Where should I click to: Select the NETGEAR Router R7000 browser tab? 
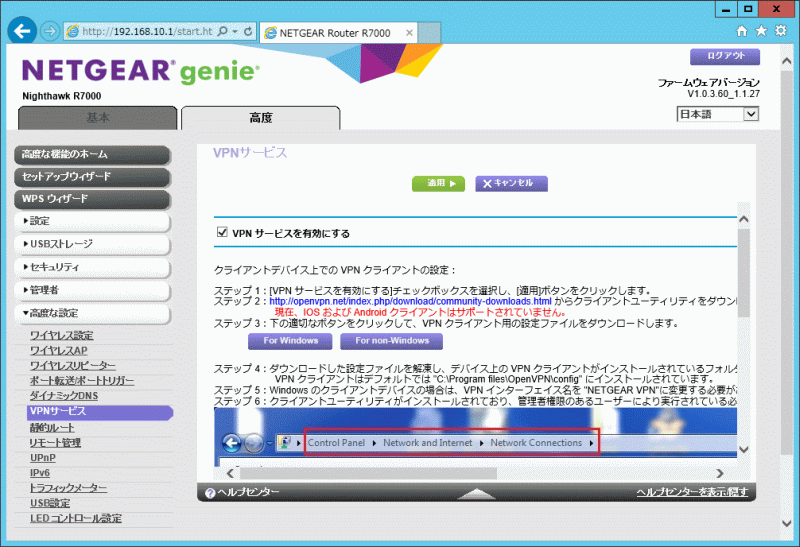click(x=340, y=31)
